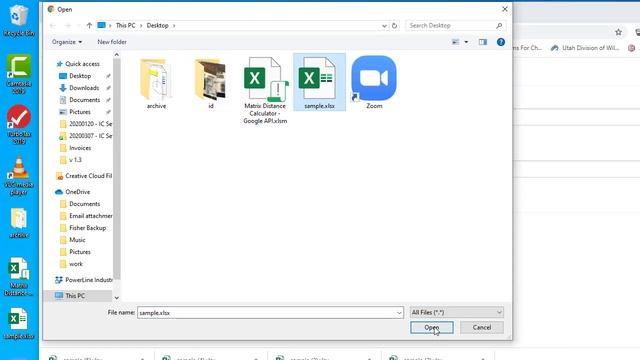Change view layout icon
640x360 pixels.
456,42
